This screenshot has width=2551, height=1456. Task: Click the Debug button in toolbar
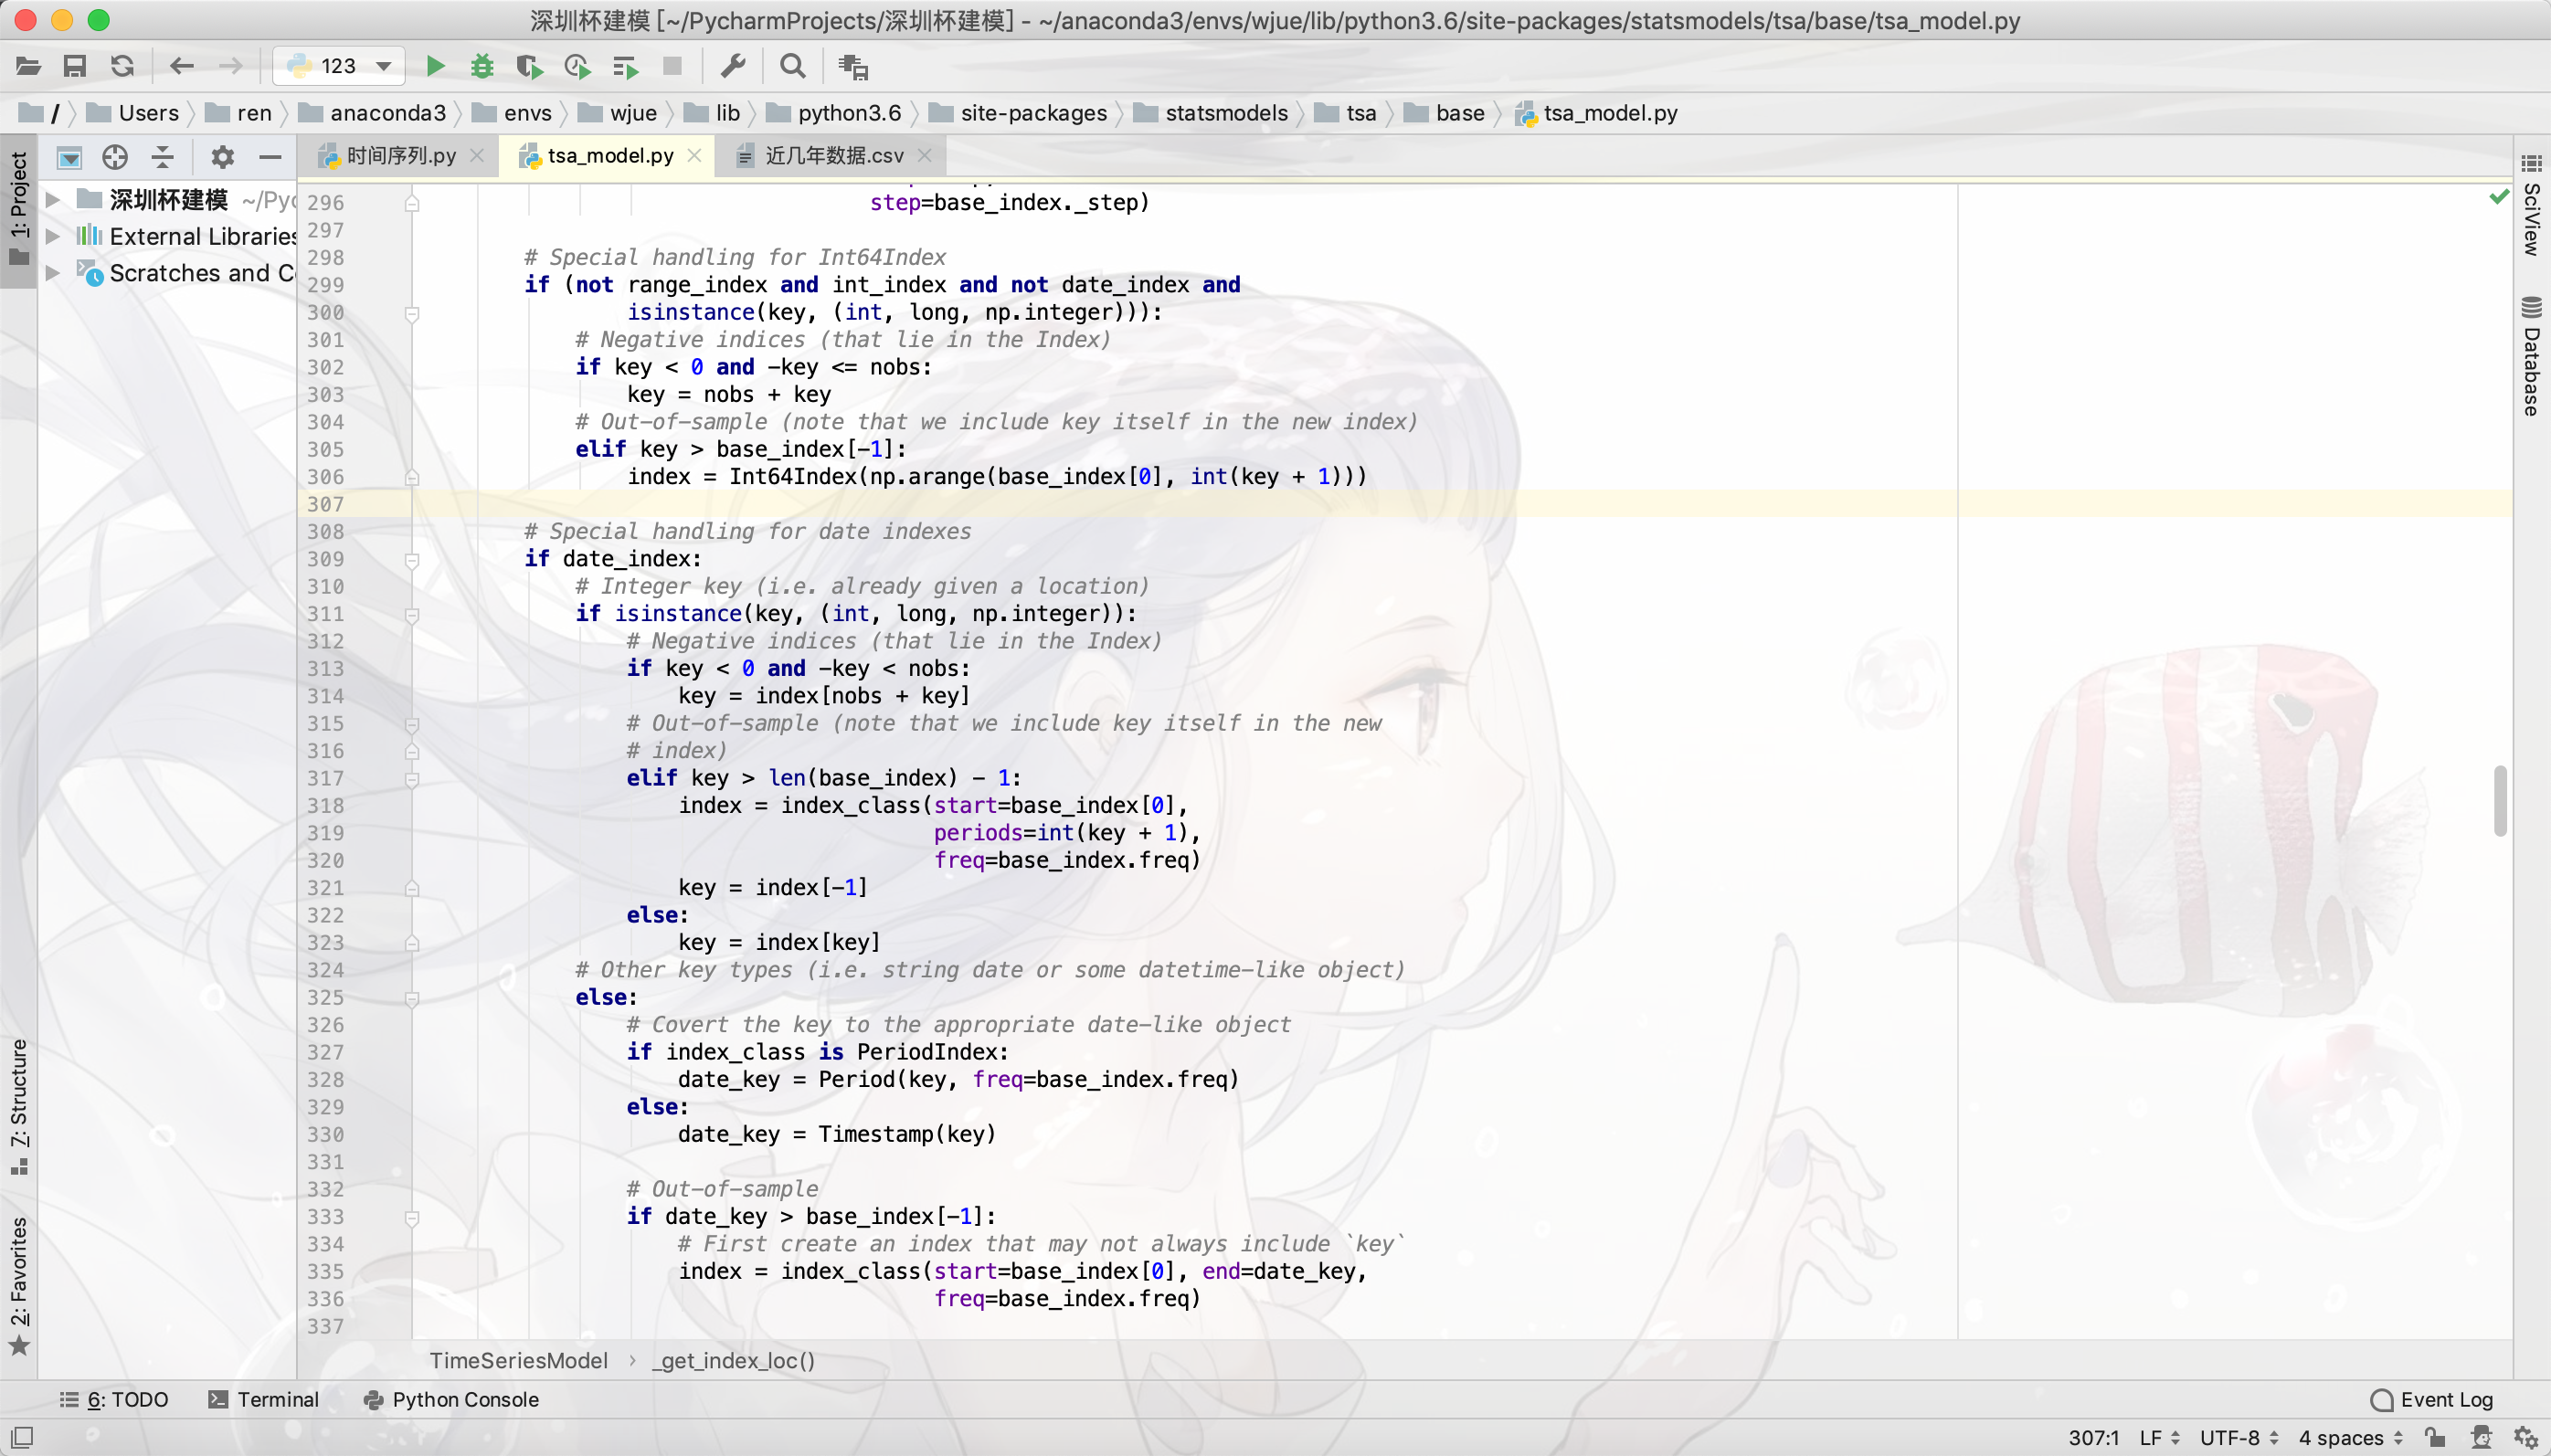click(x=482, y=65)
